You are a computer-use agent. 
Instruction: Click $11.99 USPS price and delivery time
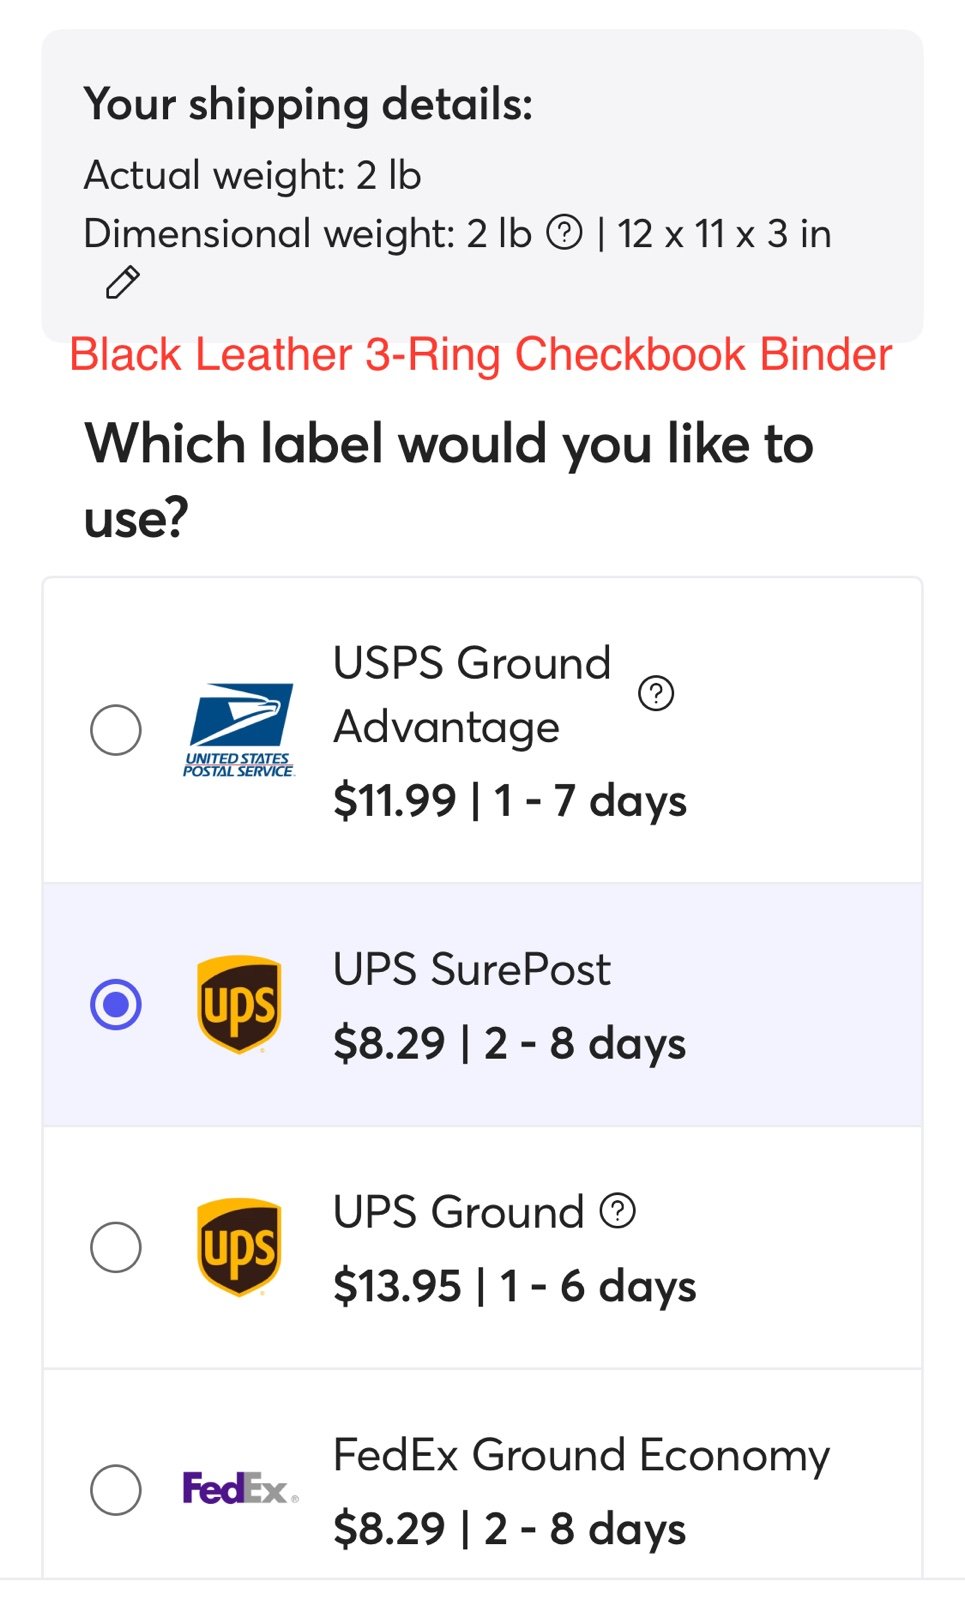point(510,801)
